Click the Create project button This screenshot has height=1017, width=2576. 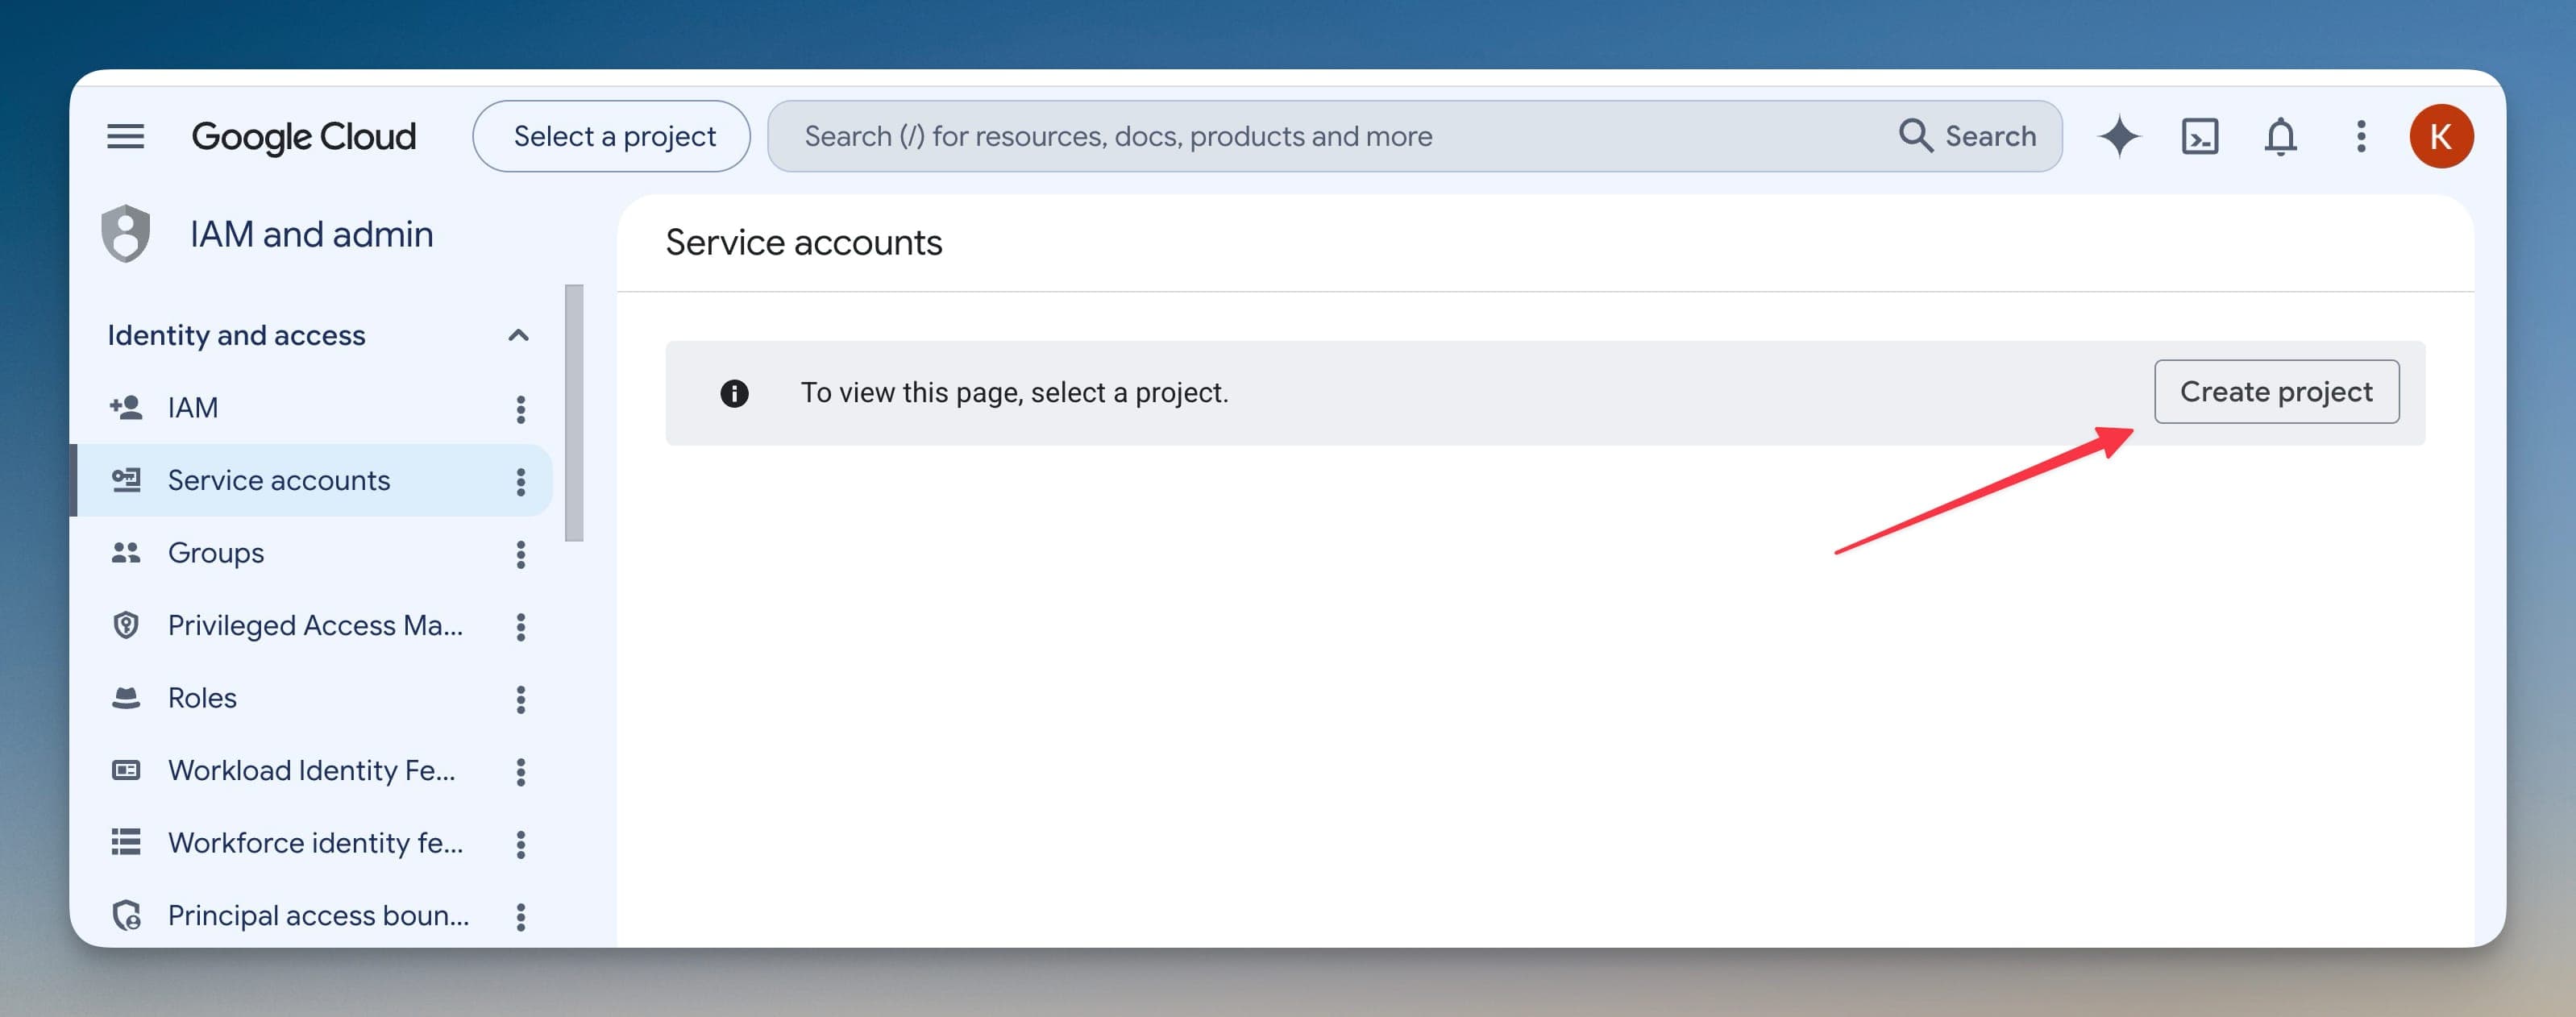click(x=2276, y=391)
